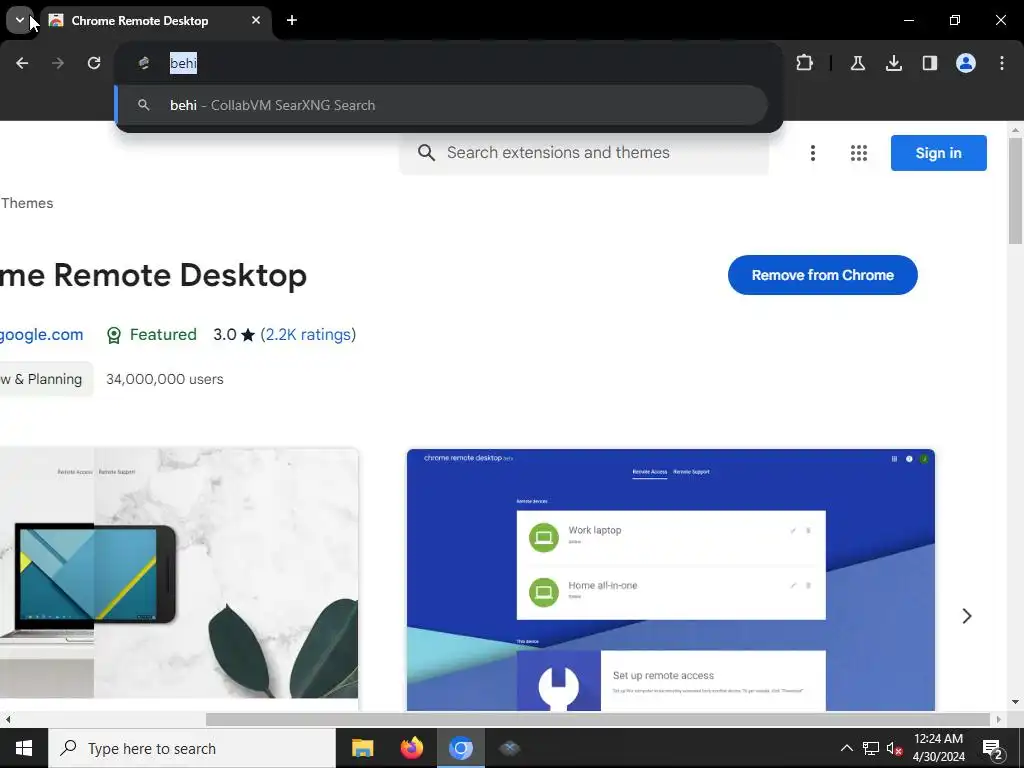
Task: Select the Chrome Remote Desktop tab
Action: (155, 21)
